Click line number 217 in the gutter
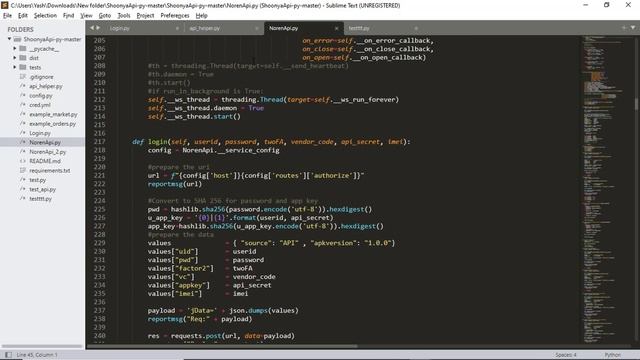 click(99, 142)
